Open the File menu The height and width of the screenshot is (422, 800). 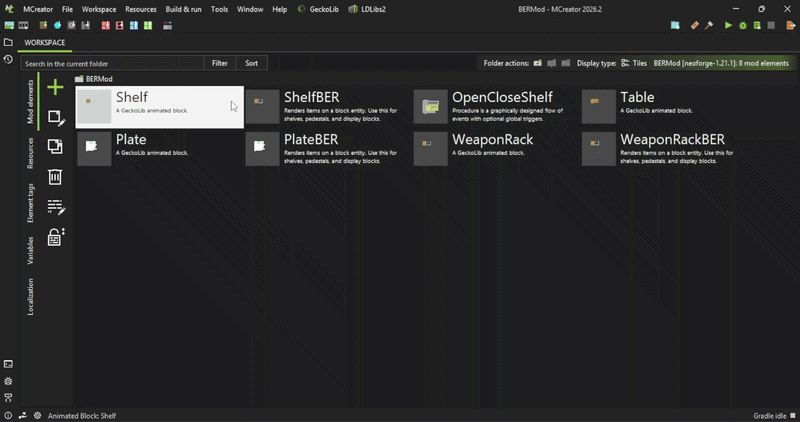pos(67,9)
